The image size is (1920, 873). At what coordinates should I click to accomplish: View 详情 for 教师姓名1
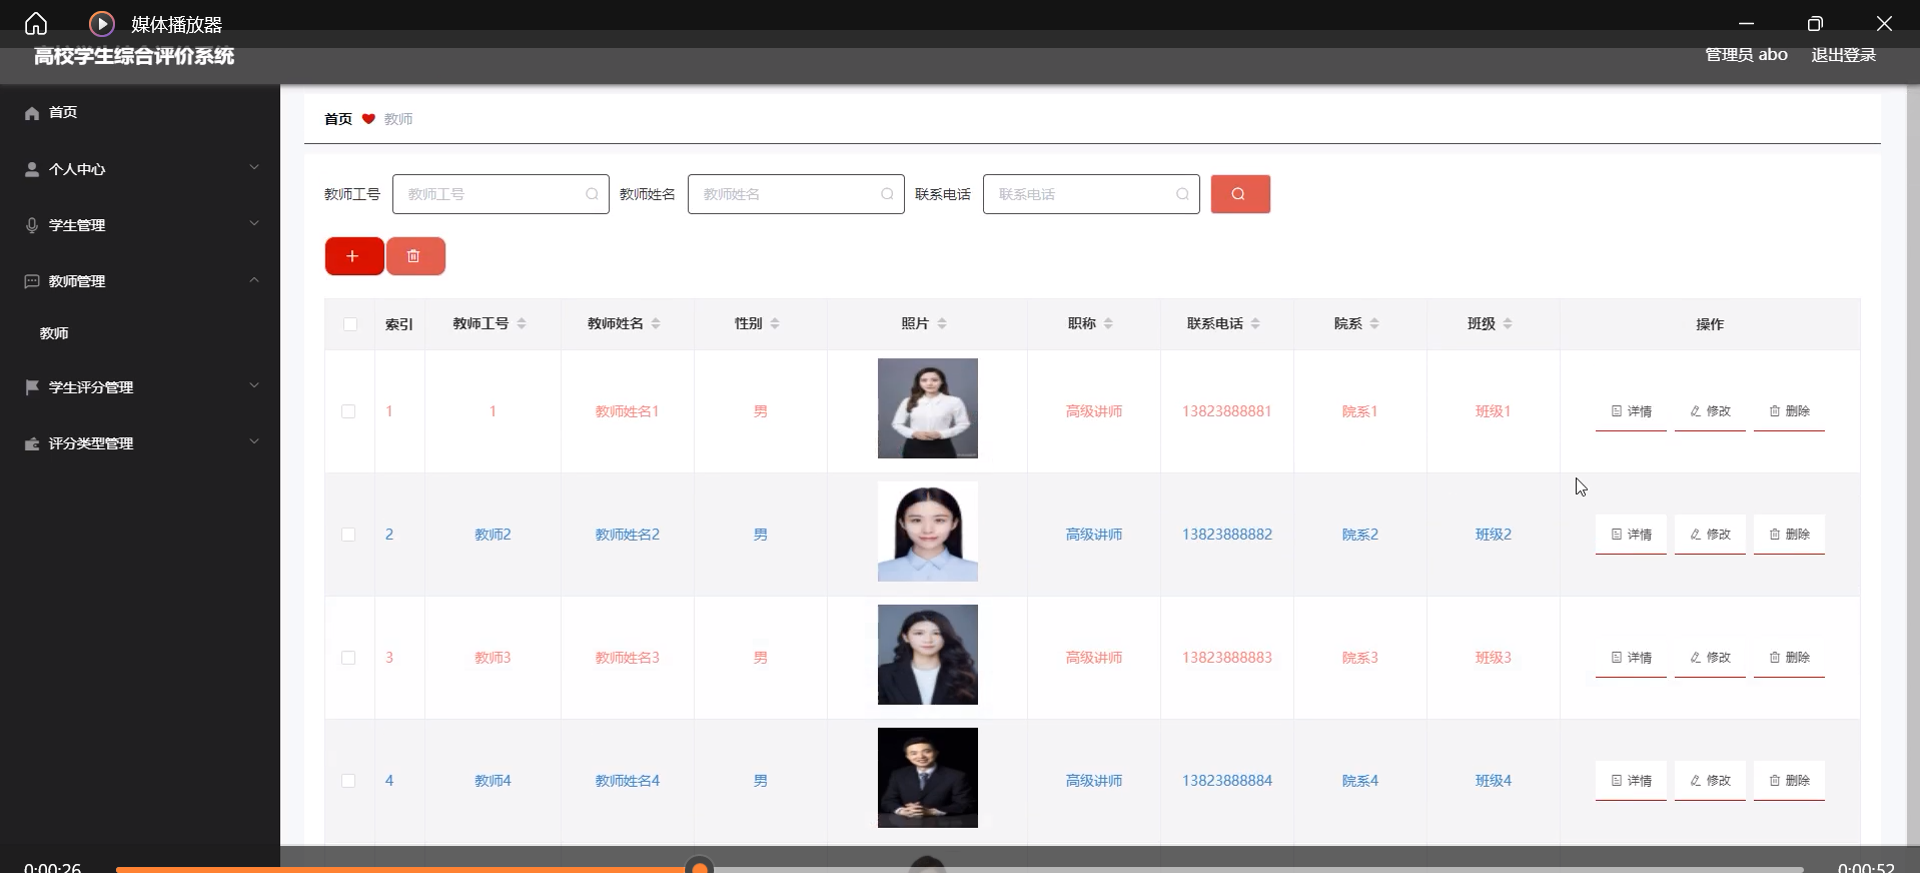[x=1631, y=411]
